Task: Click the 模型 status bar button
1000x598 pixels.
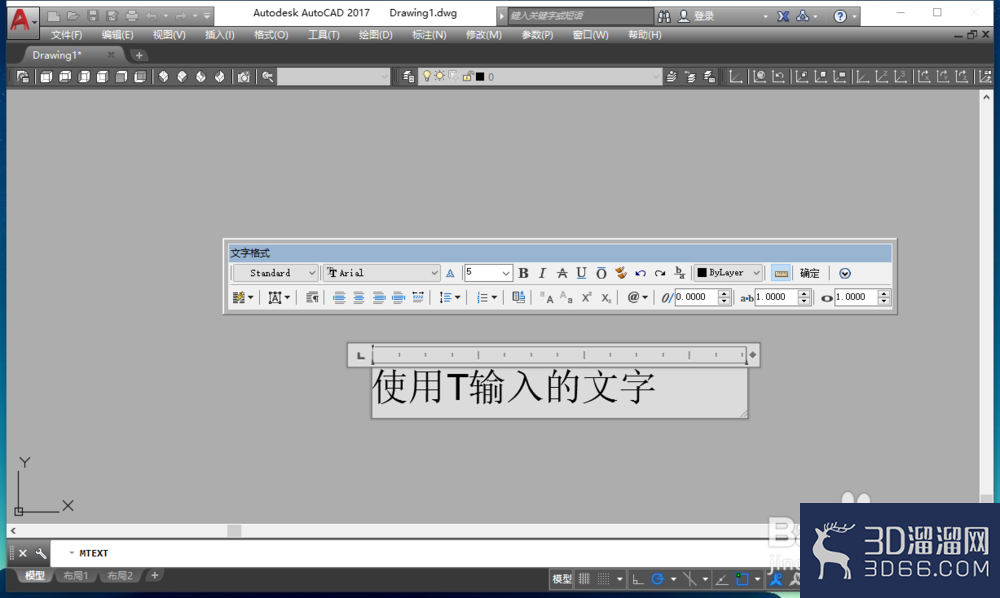Action: pos(562,579)
